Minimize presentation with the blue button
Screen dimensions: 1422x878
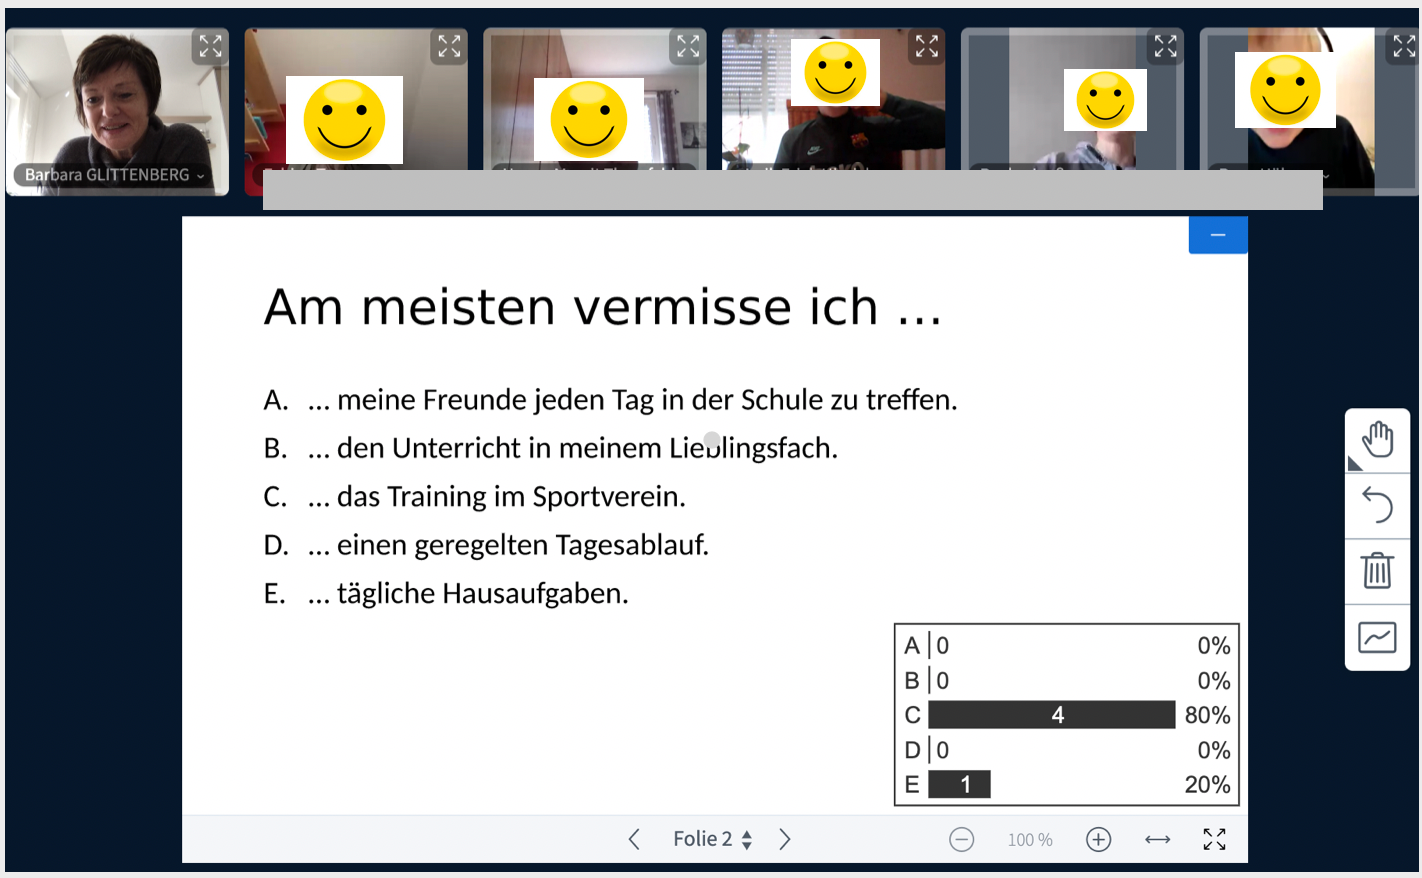(x=1217, y=234)
